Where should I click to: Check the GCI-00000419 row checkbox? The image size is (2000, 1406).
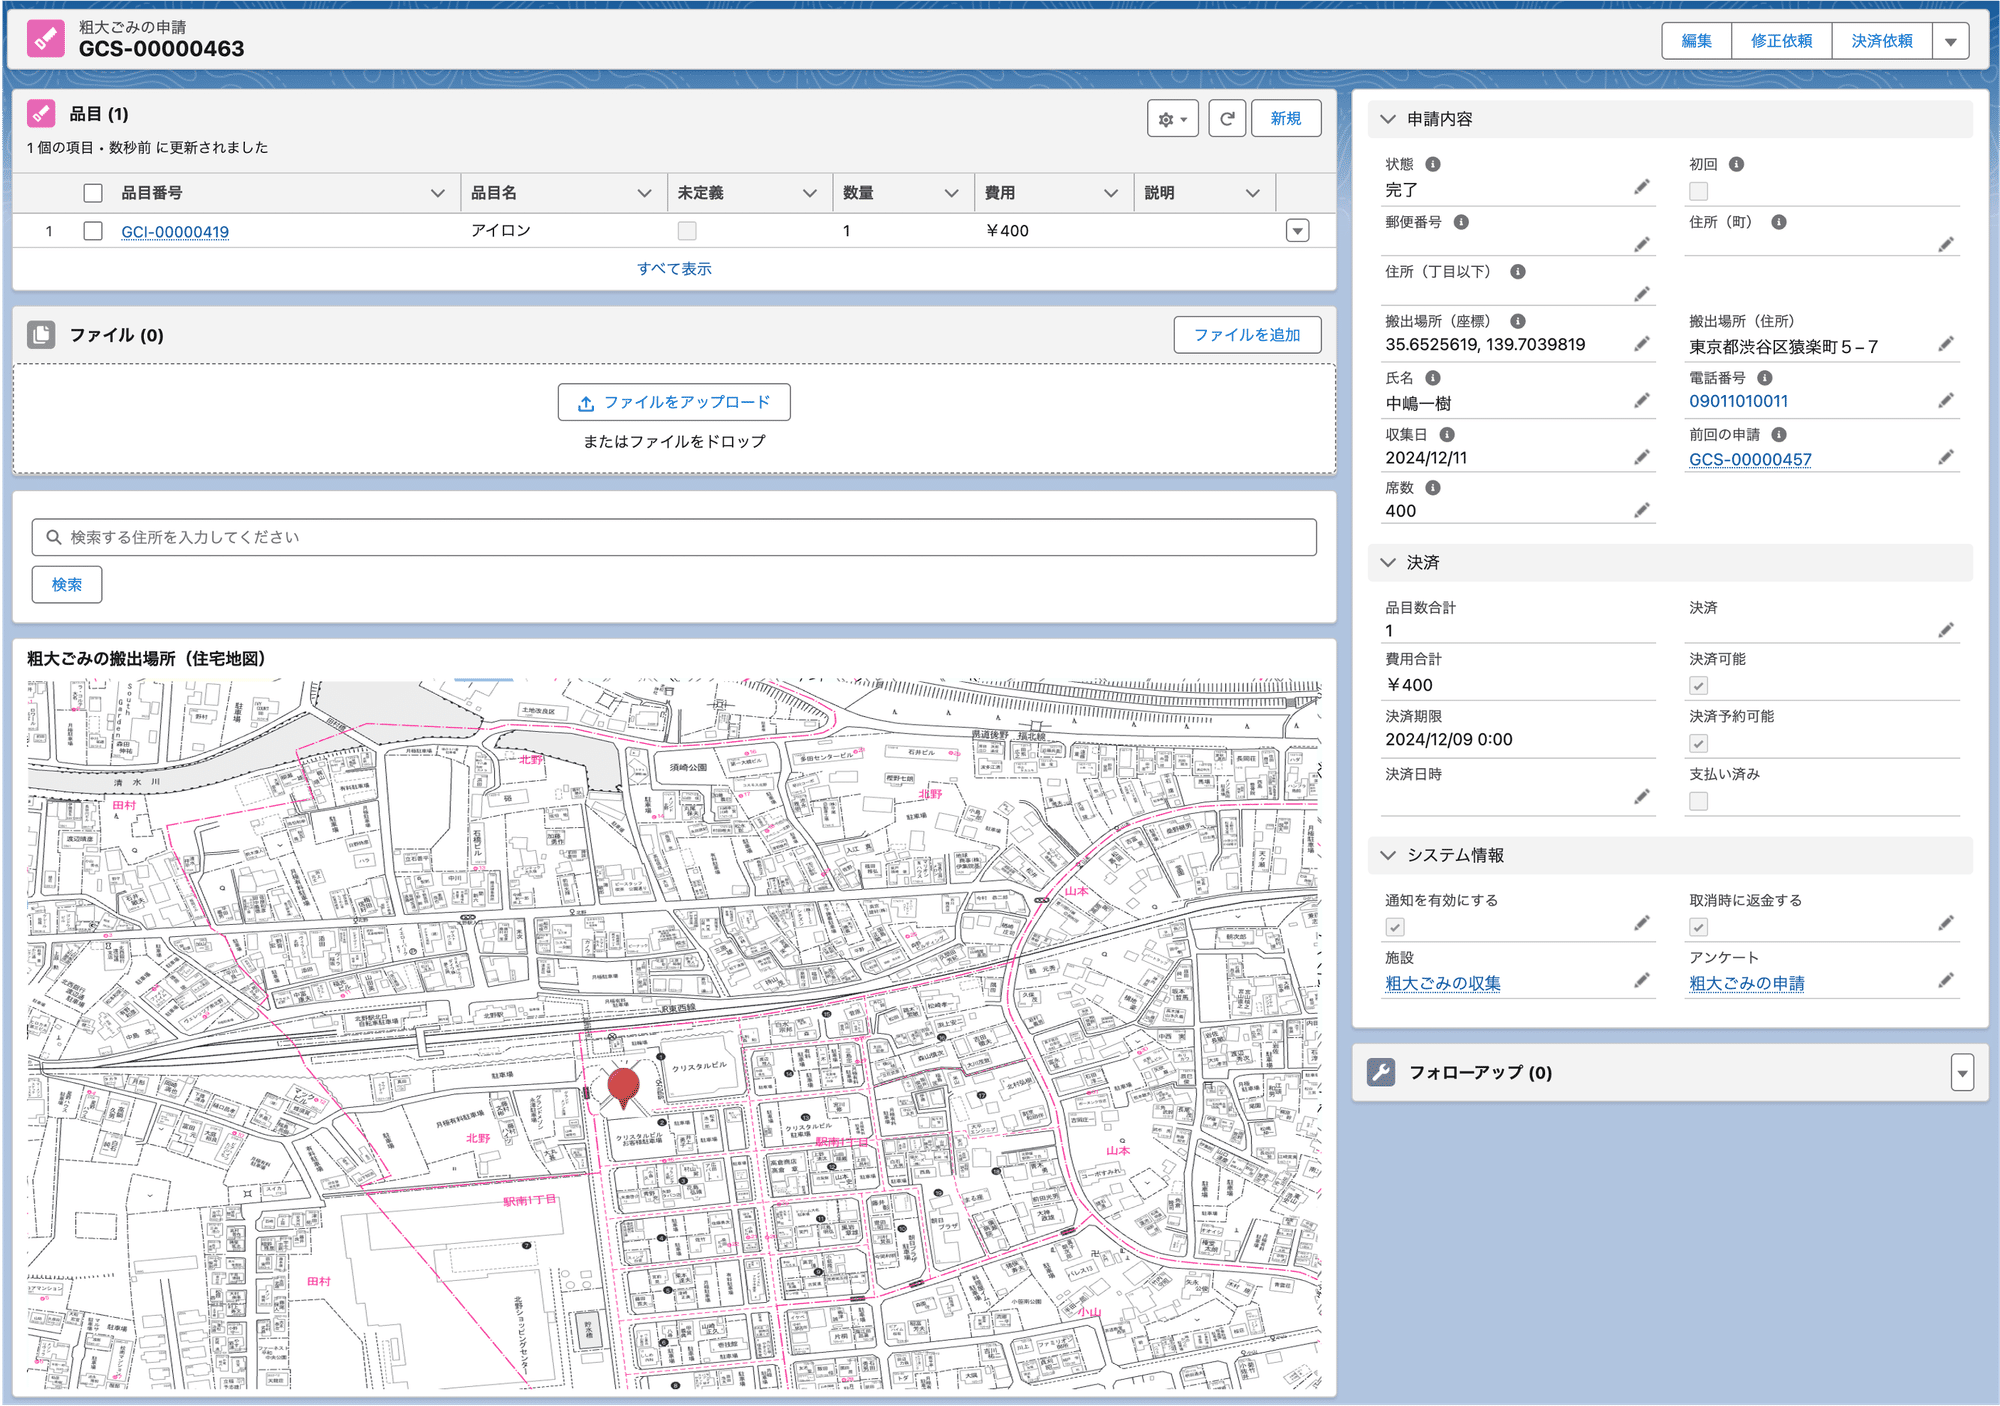93,231
